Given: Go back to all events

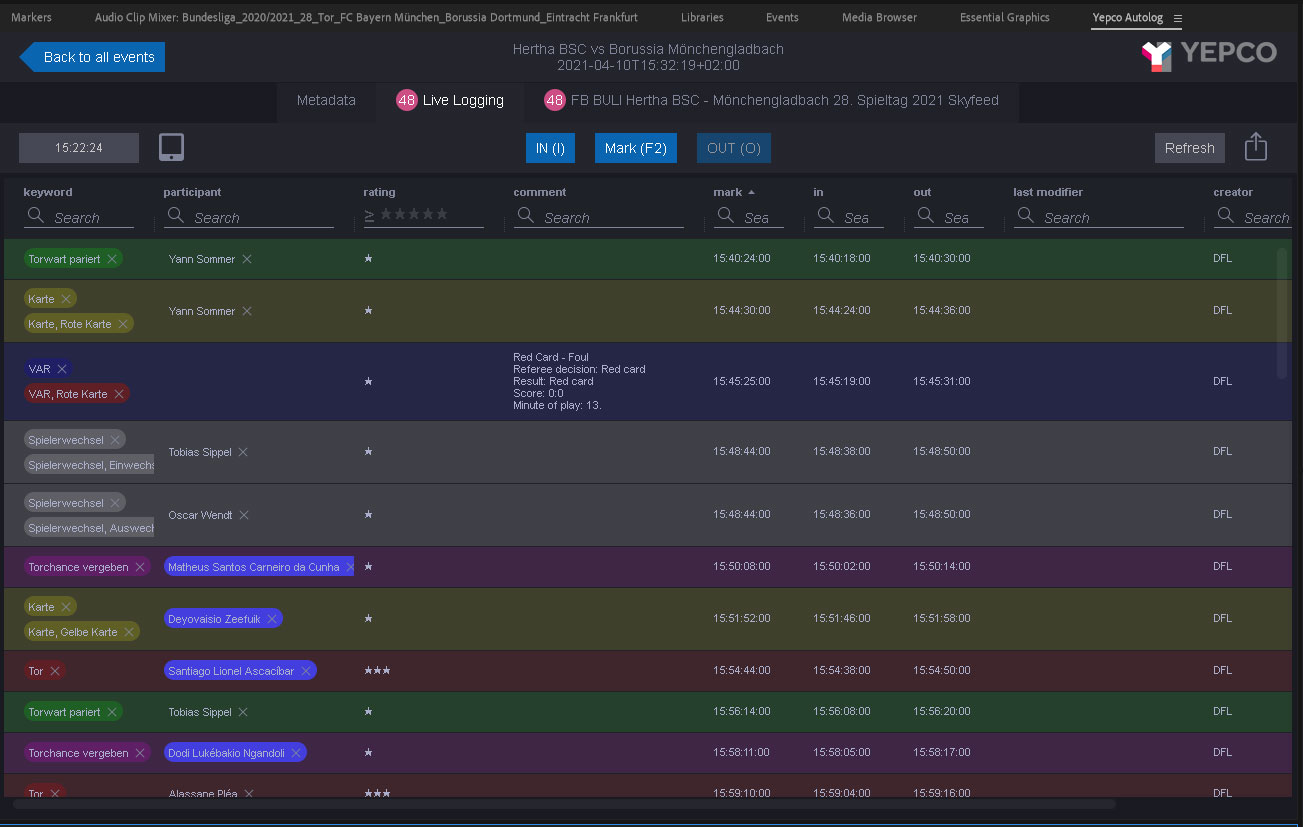Looking at the screenshot, I should [92, 57].
